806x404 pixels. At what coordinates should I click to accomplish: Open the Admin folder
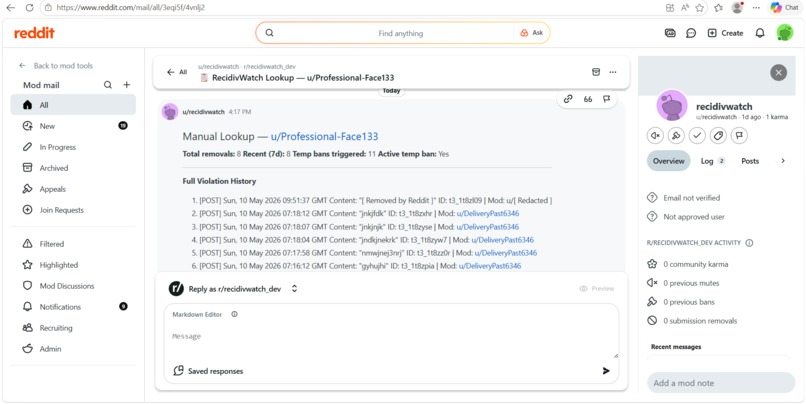[73, 348]
